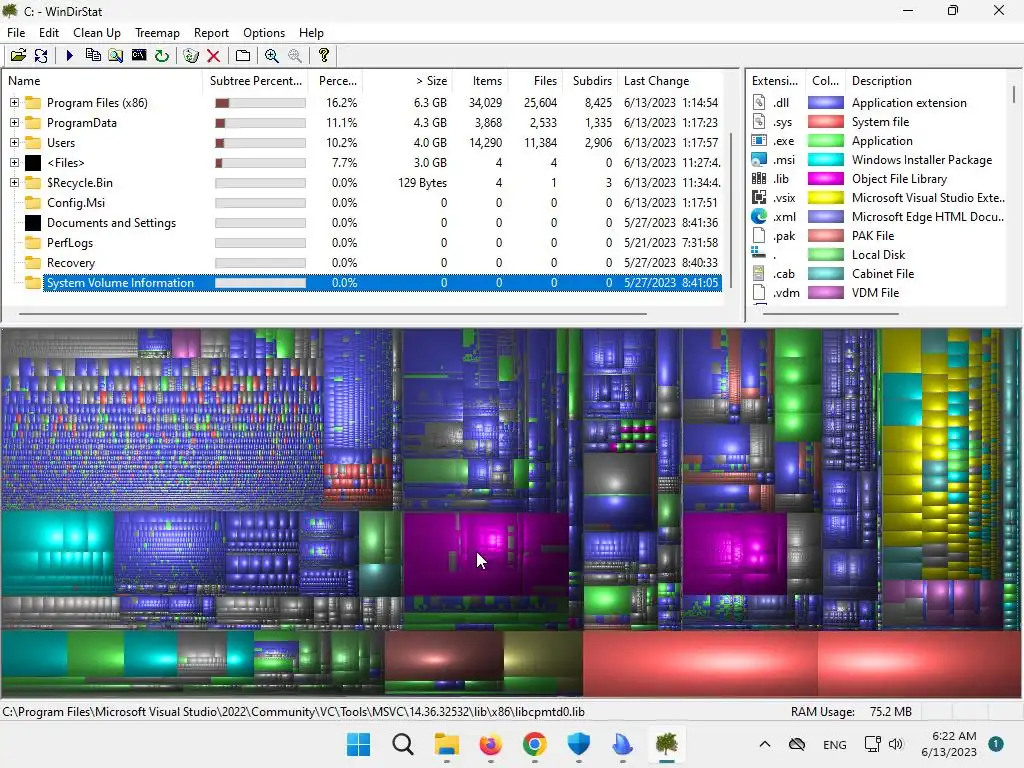Click the large red block in treemap
The height and width of the screenshot is (768, 1024).
[x=700, y=664]
